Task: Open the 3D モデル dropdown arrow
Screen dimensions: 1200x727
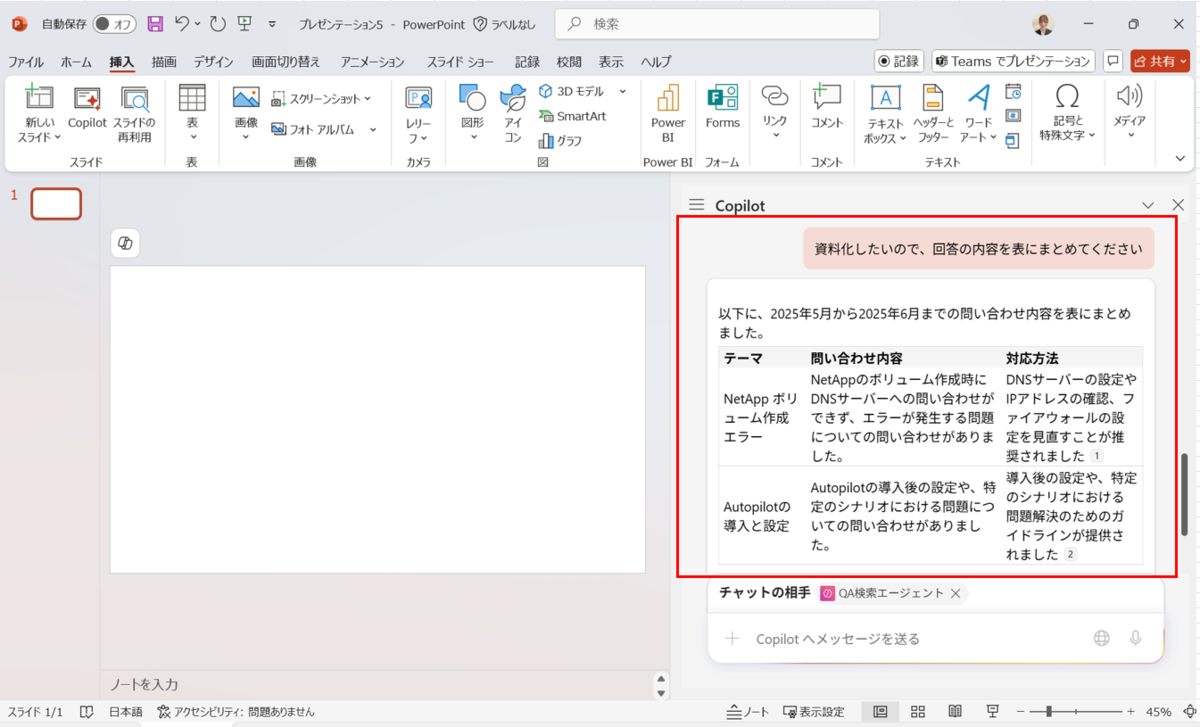Action: click(622, 91)
